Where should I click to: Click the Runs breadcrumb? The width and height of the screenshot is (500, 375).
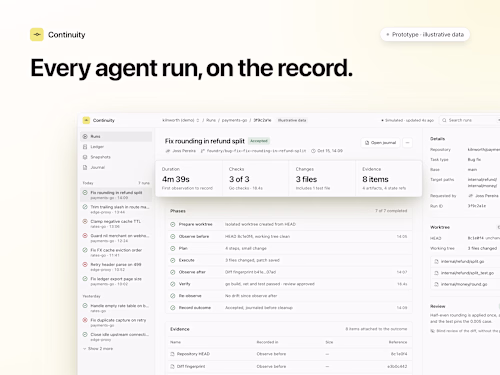pyautogui.click(x=211, y=120)
